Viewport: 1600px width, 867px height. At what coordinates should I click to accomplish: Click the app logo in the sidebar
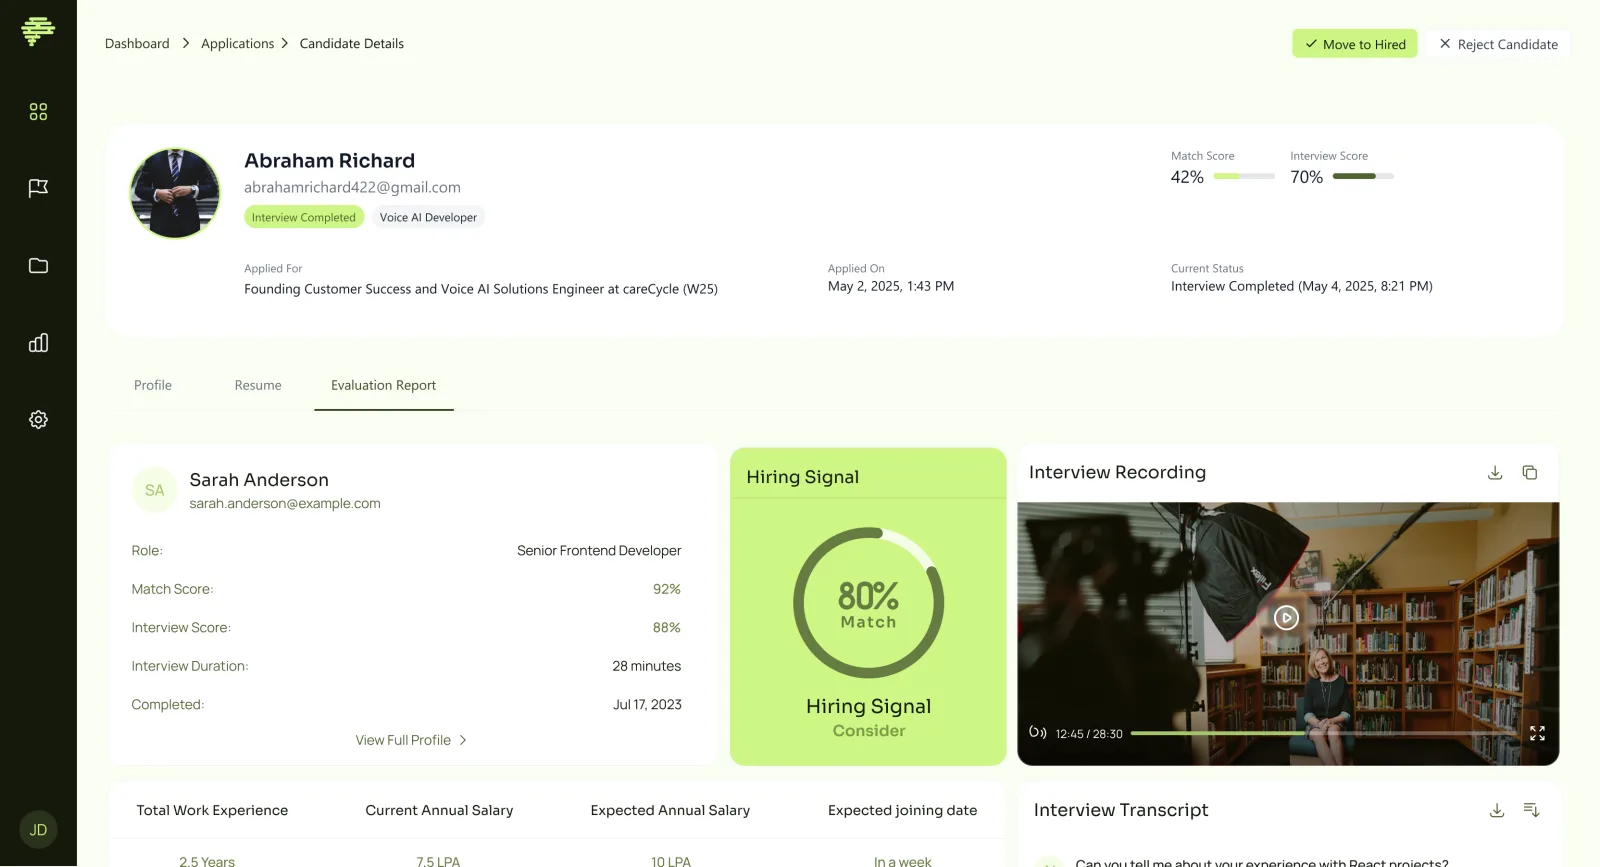38,31
